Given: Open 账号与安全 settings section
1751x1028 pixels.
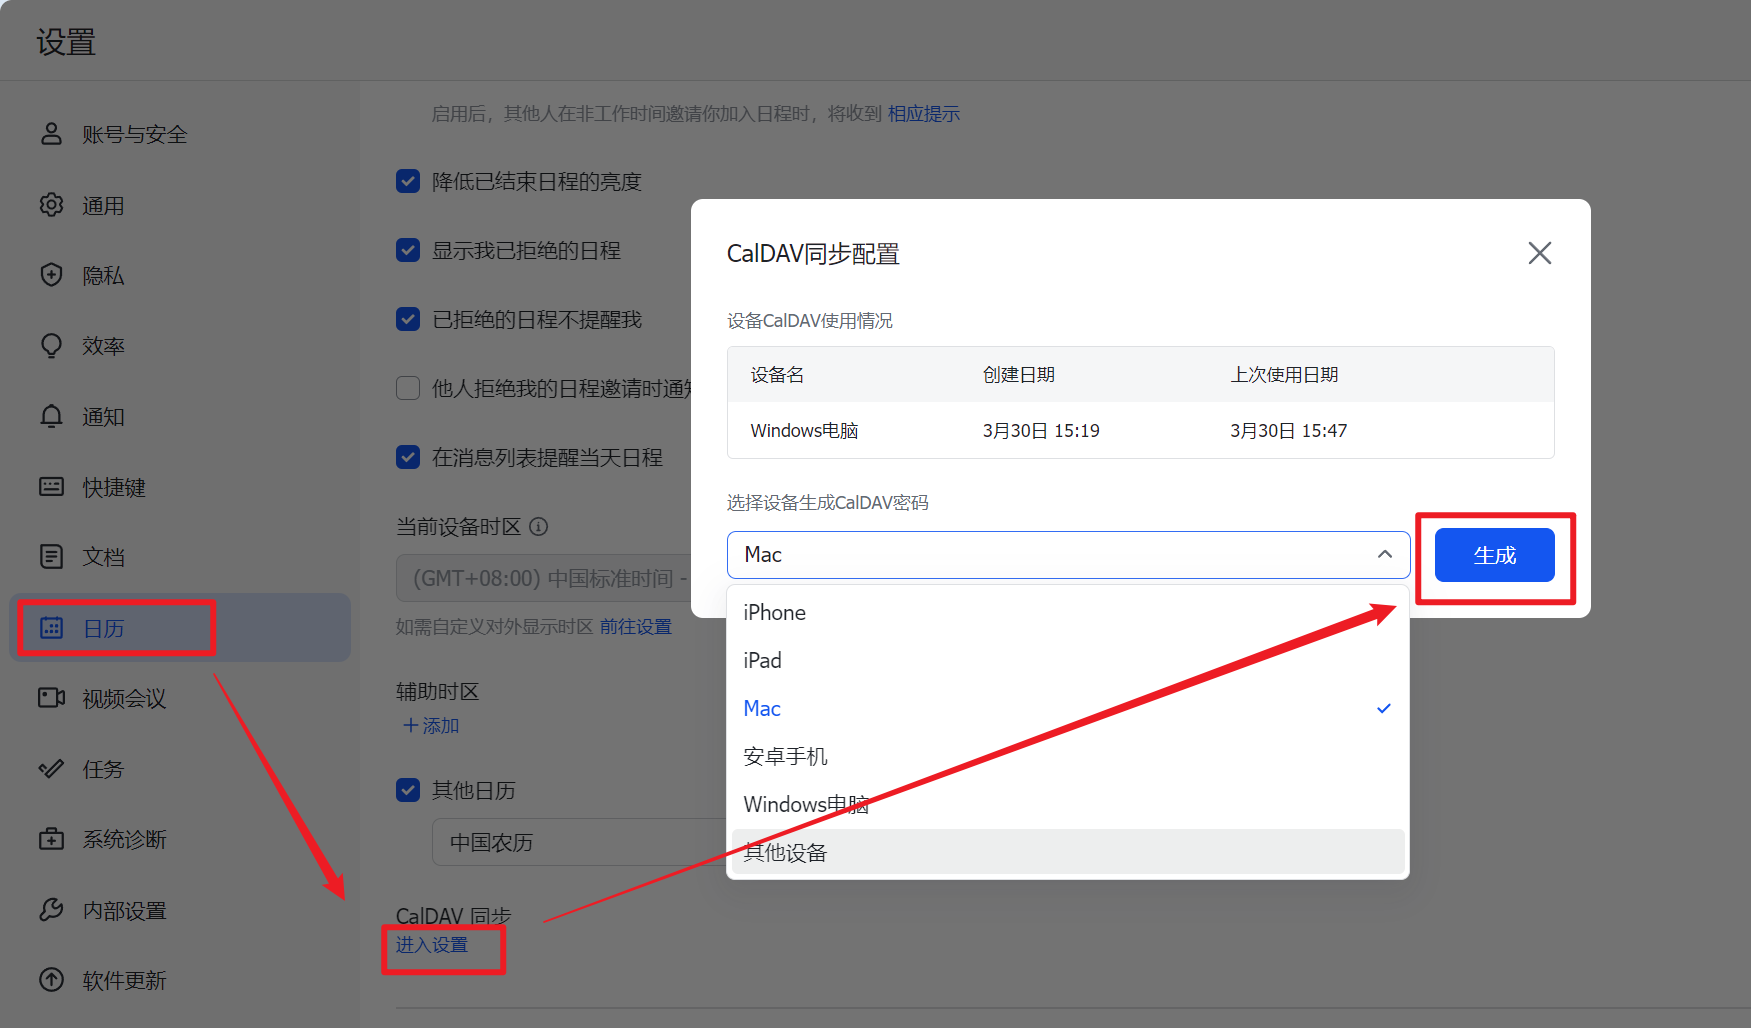Looking at the screenshot, I should (x=180, y=134).
